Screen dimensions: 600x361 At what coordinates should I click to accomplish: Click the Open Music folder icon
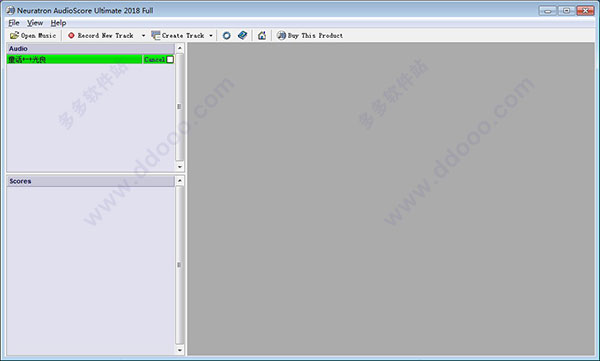(14, 36)
